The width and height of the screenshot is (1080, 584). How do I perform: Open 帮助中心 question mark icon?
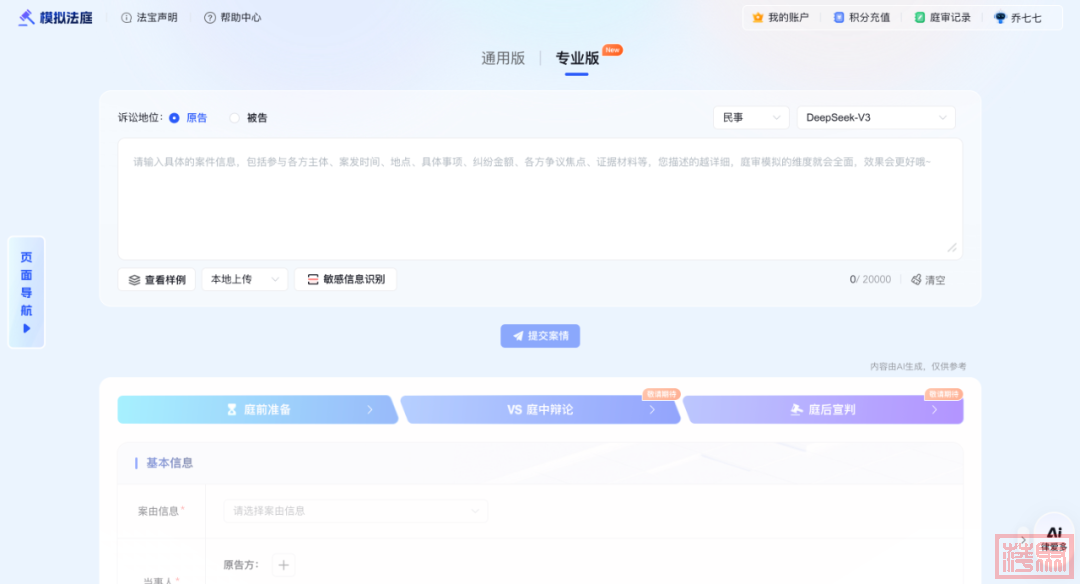[x=209, y=18]
